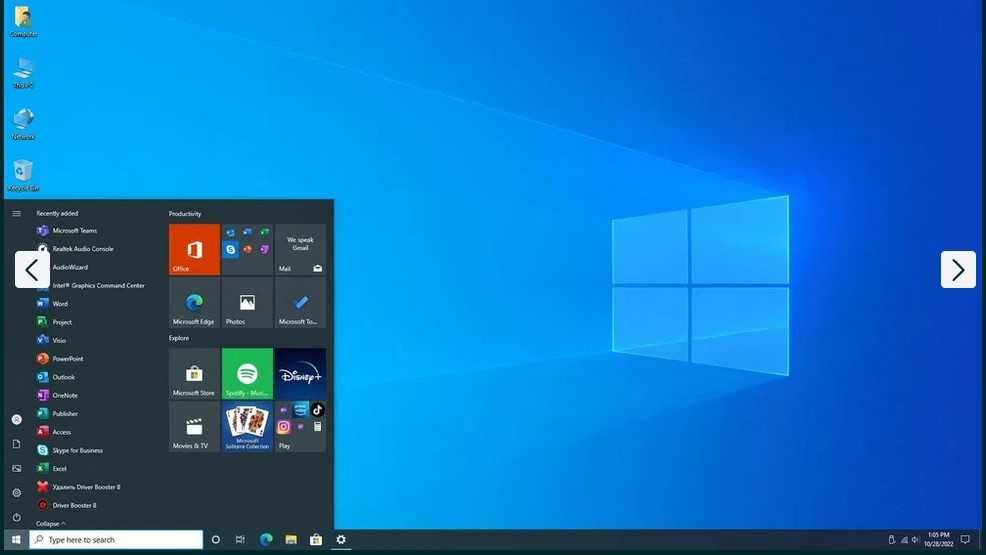Open the Photos tile
Screen dimensions: 986x555
(248, 303)
